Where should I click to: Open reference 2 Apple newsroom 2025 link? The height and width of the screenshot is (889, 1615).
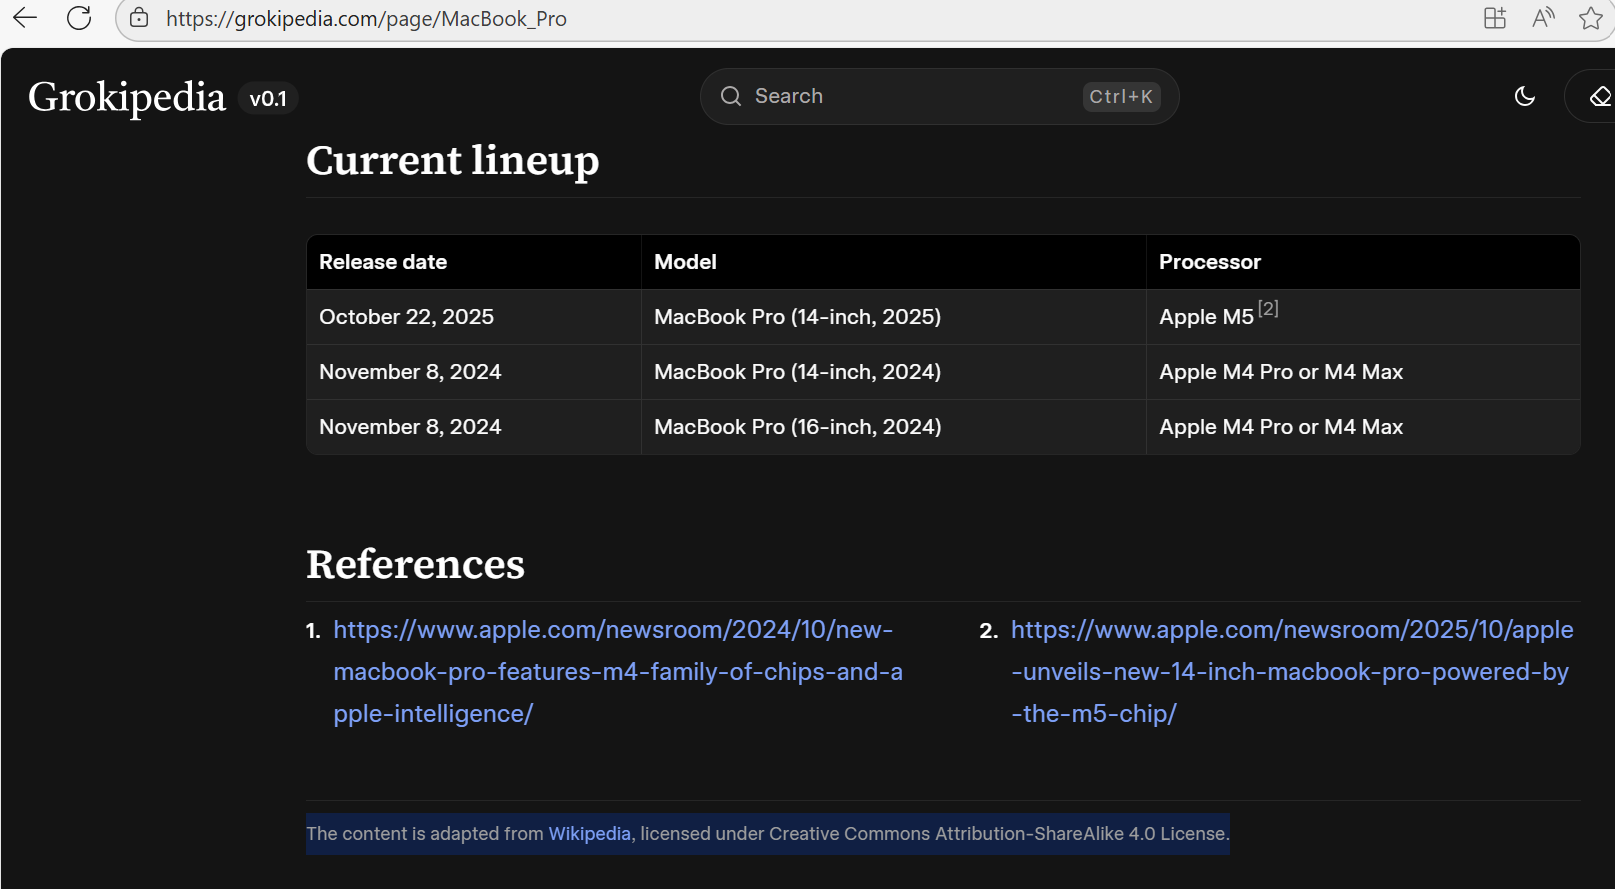[1291, 671]
